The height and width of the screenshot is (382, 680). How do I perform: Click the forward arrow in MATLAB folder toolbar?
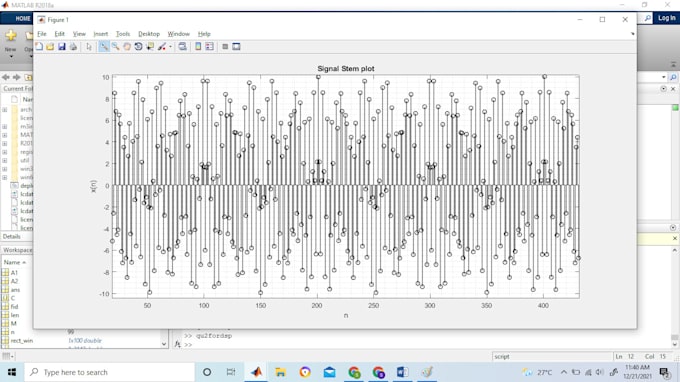click(x=16, y=77)
